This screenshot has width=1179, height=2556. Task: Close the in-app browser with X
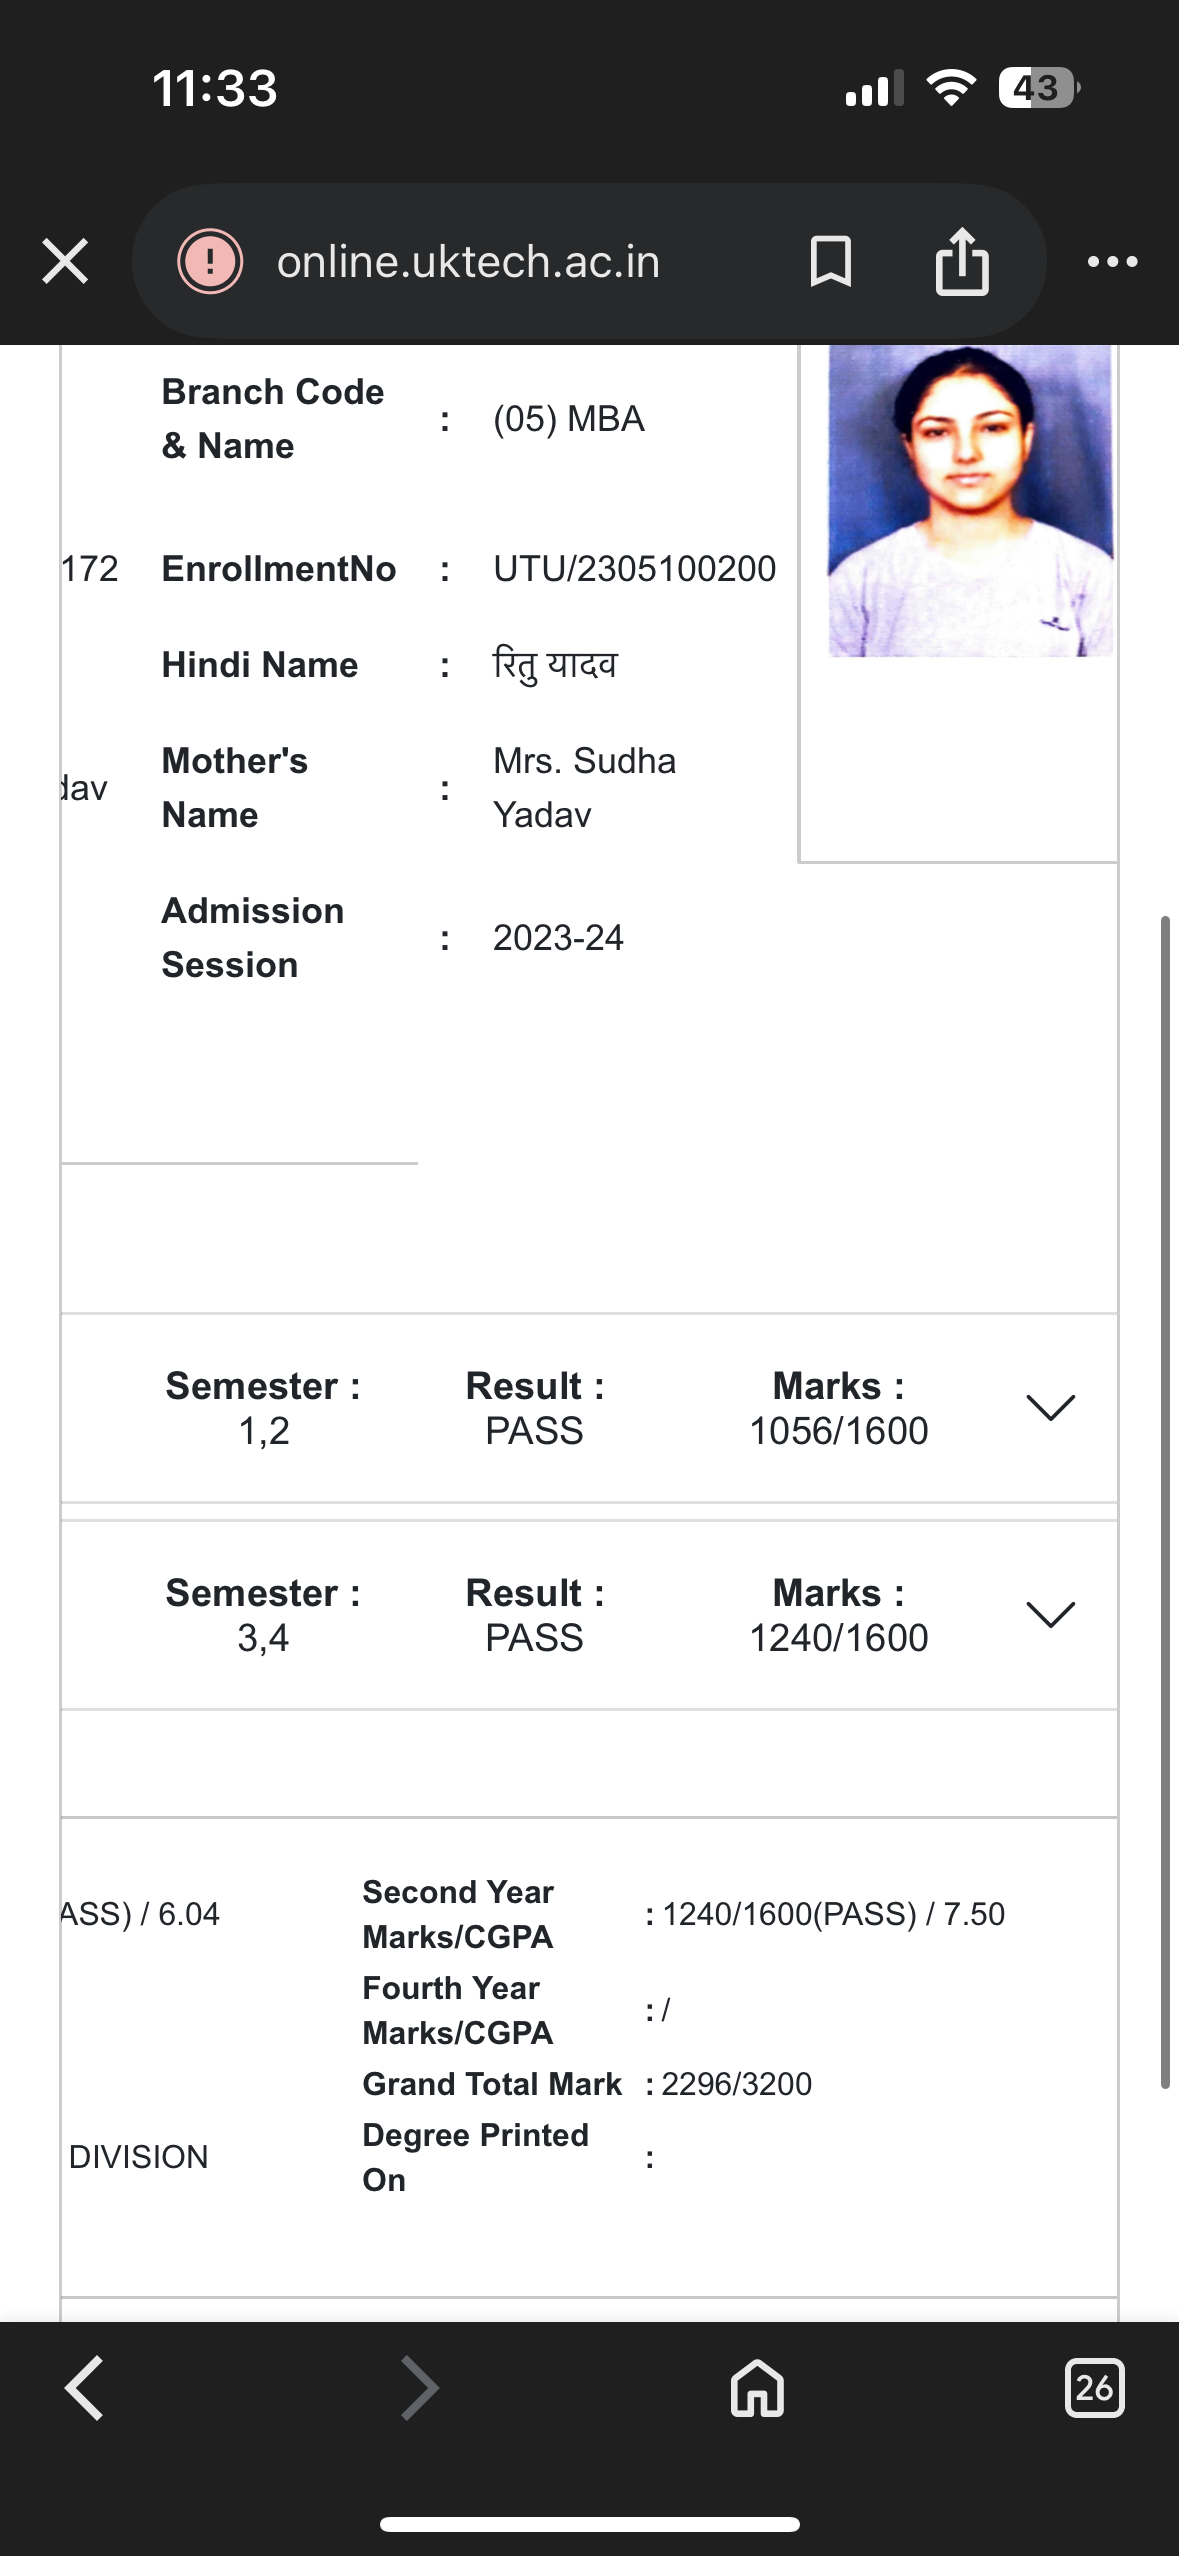[x=65, y=262]
